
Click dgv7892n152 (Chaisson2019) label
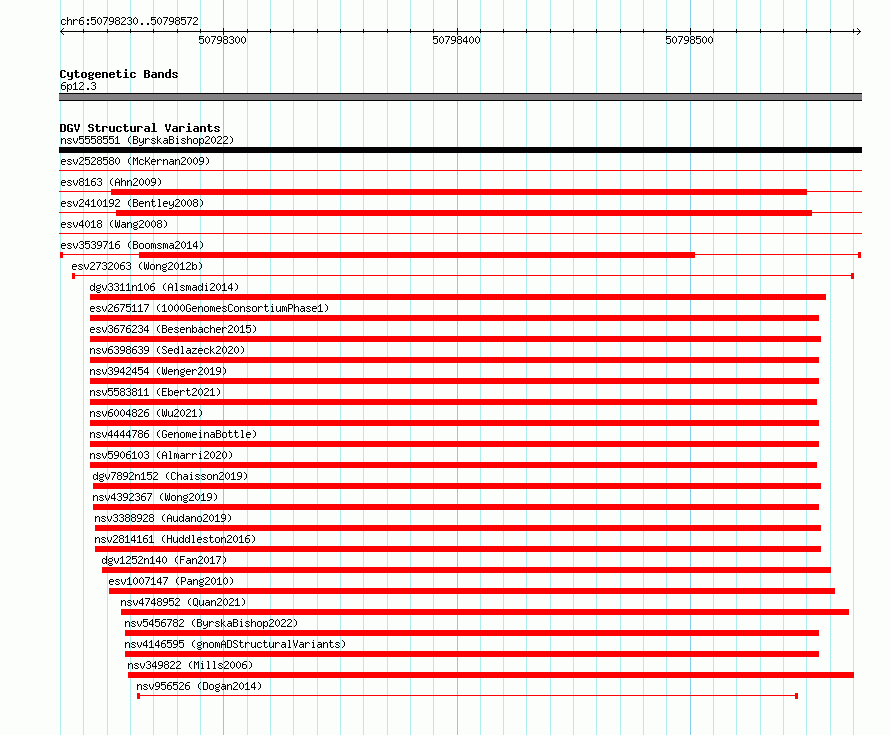pyautogui.click(x=170, y=476)
